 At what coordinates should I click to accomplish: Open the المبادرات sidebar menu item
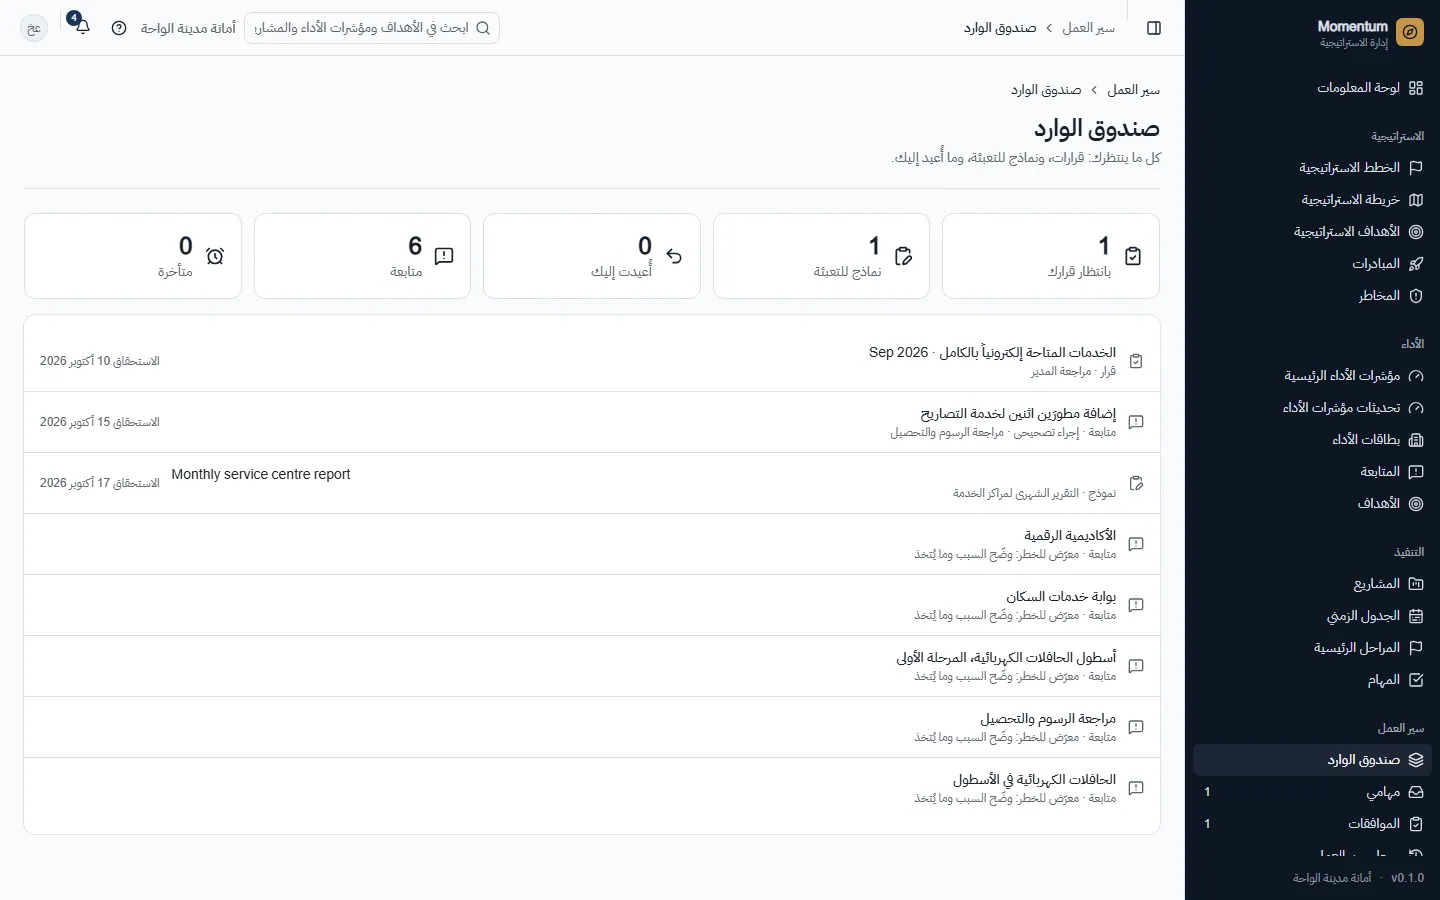[1312, 264]
